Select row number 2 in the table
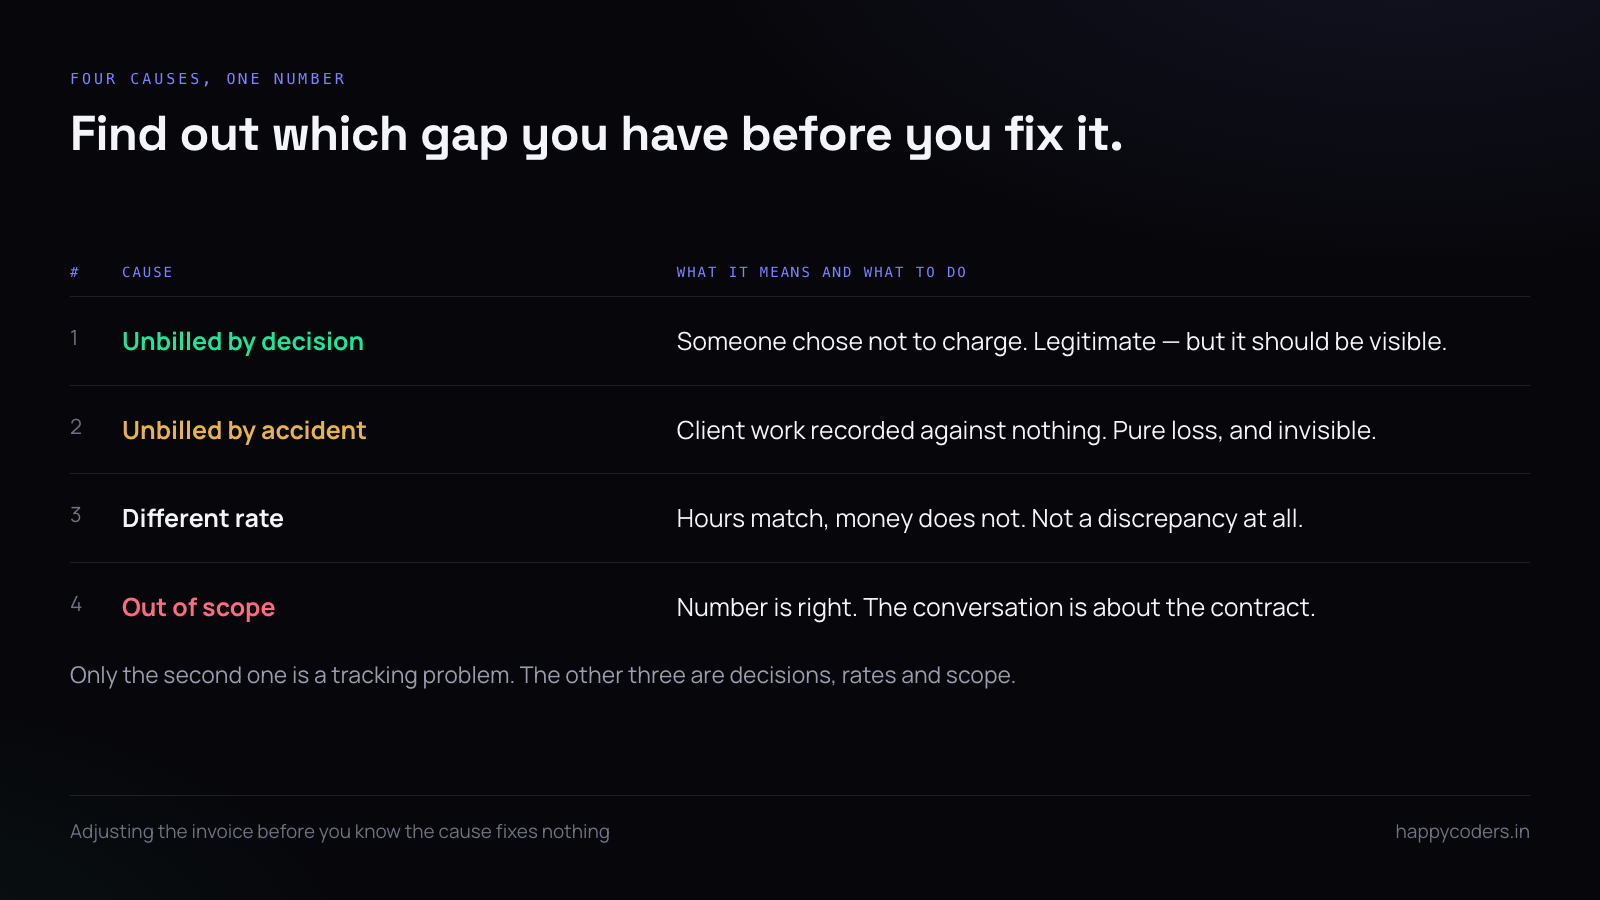Image resolution: width=1600 pixels, height=900 pixels. (76, 427)
